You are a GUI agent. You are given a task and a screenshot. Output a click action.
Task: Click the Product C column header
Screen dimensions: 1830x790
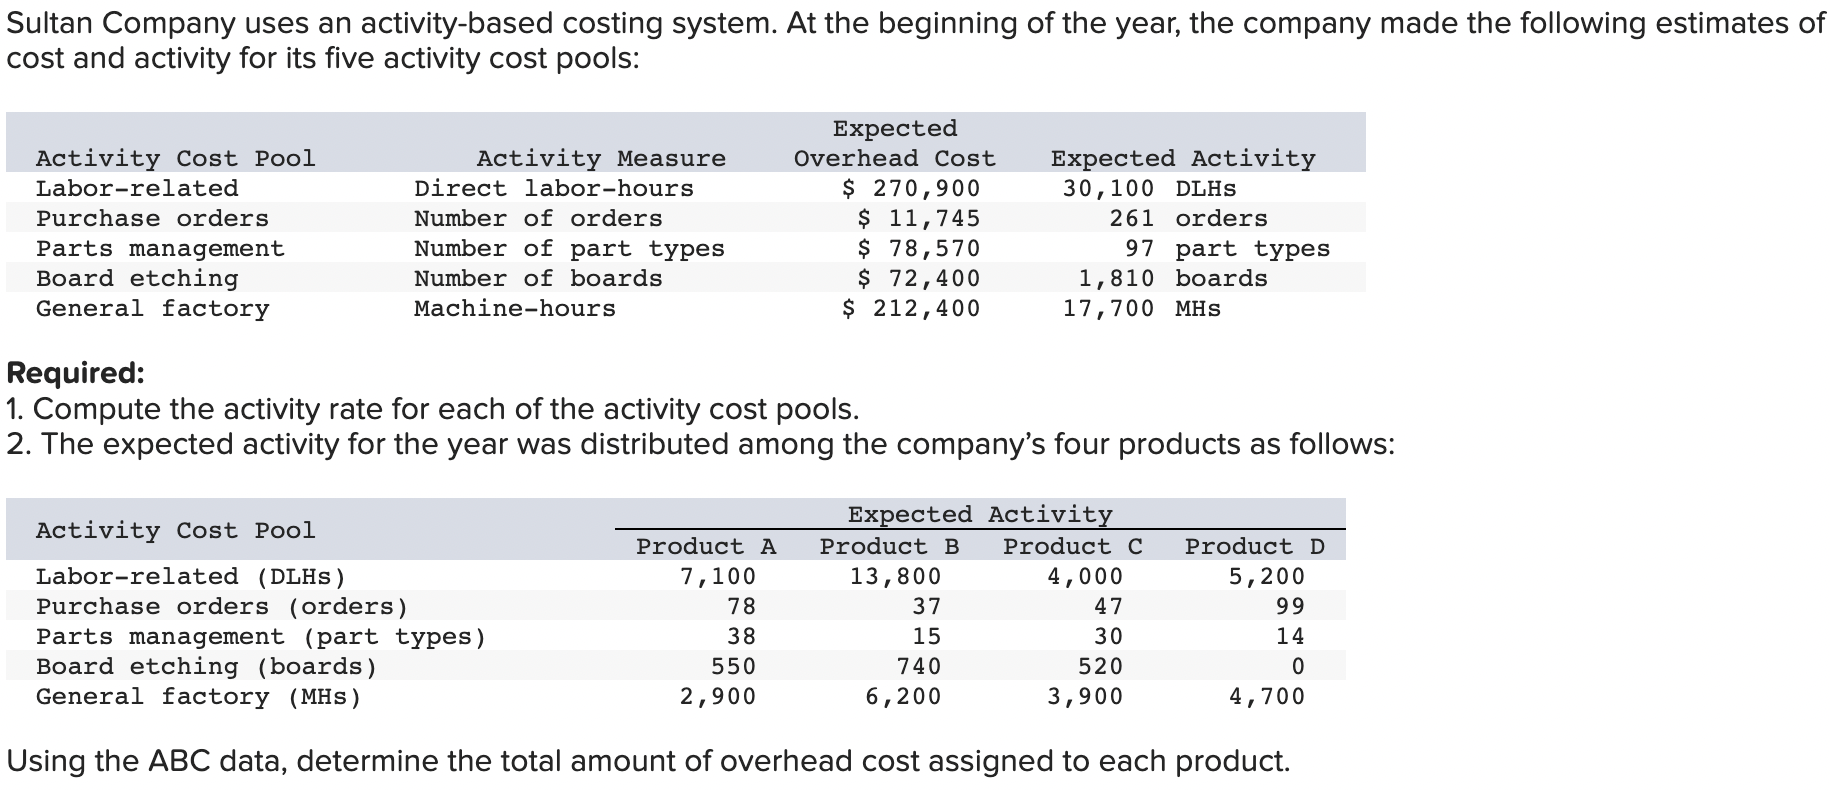pyautogui.click(x=1072, y=546)
